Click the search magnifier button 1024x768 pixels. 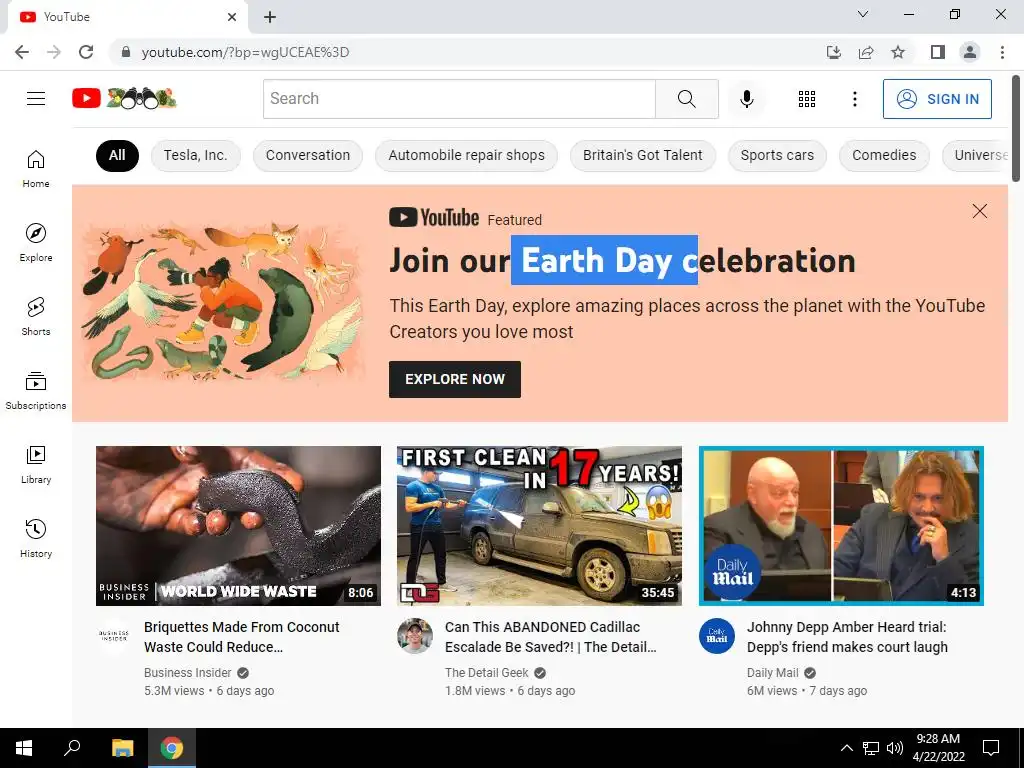686,99
